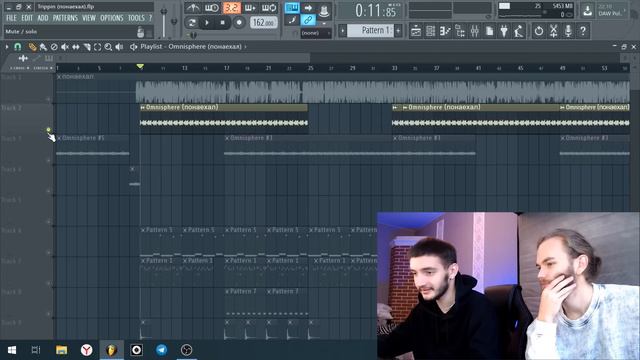Add new pattern with plus button

(x=398, y=31)
